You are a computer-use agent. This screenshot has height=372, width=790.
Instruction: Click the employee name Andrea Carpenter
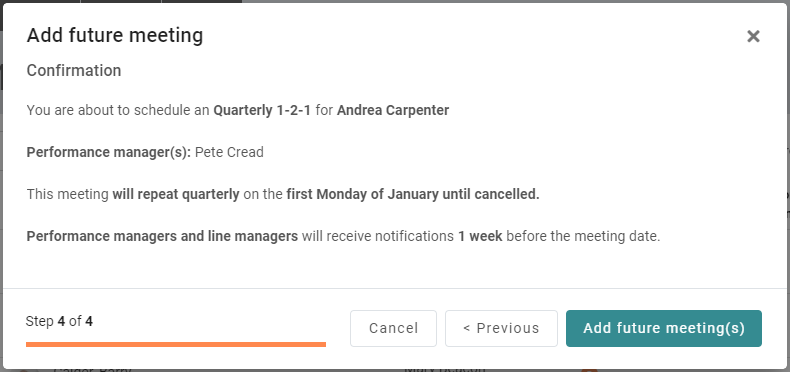click(393, 110)
